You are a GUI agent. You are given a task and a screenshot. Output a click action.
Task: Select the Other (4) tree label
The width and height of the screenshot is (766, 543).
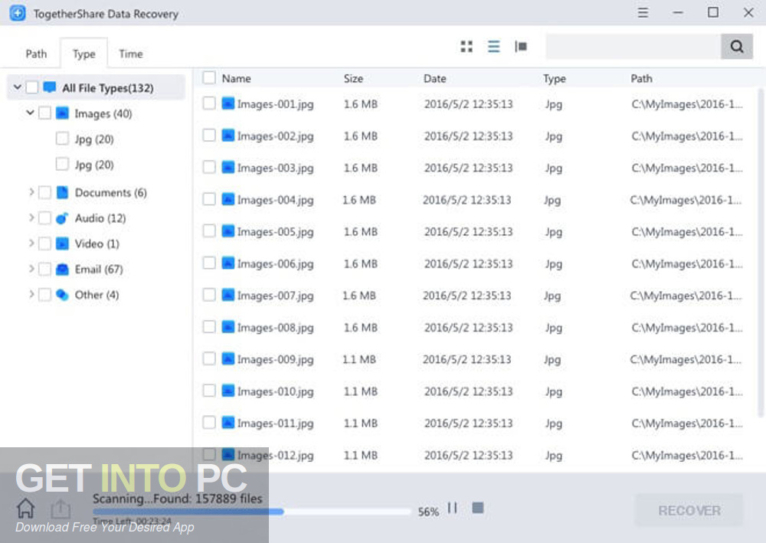pos(96,295)
